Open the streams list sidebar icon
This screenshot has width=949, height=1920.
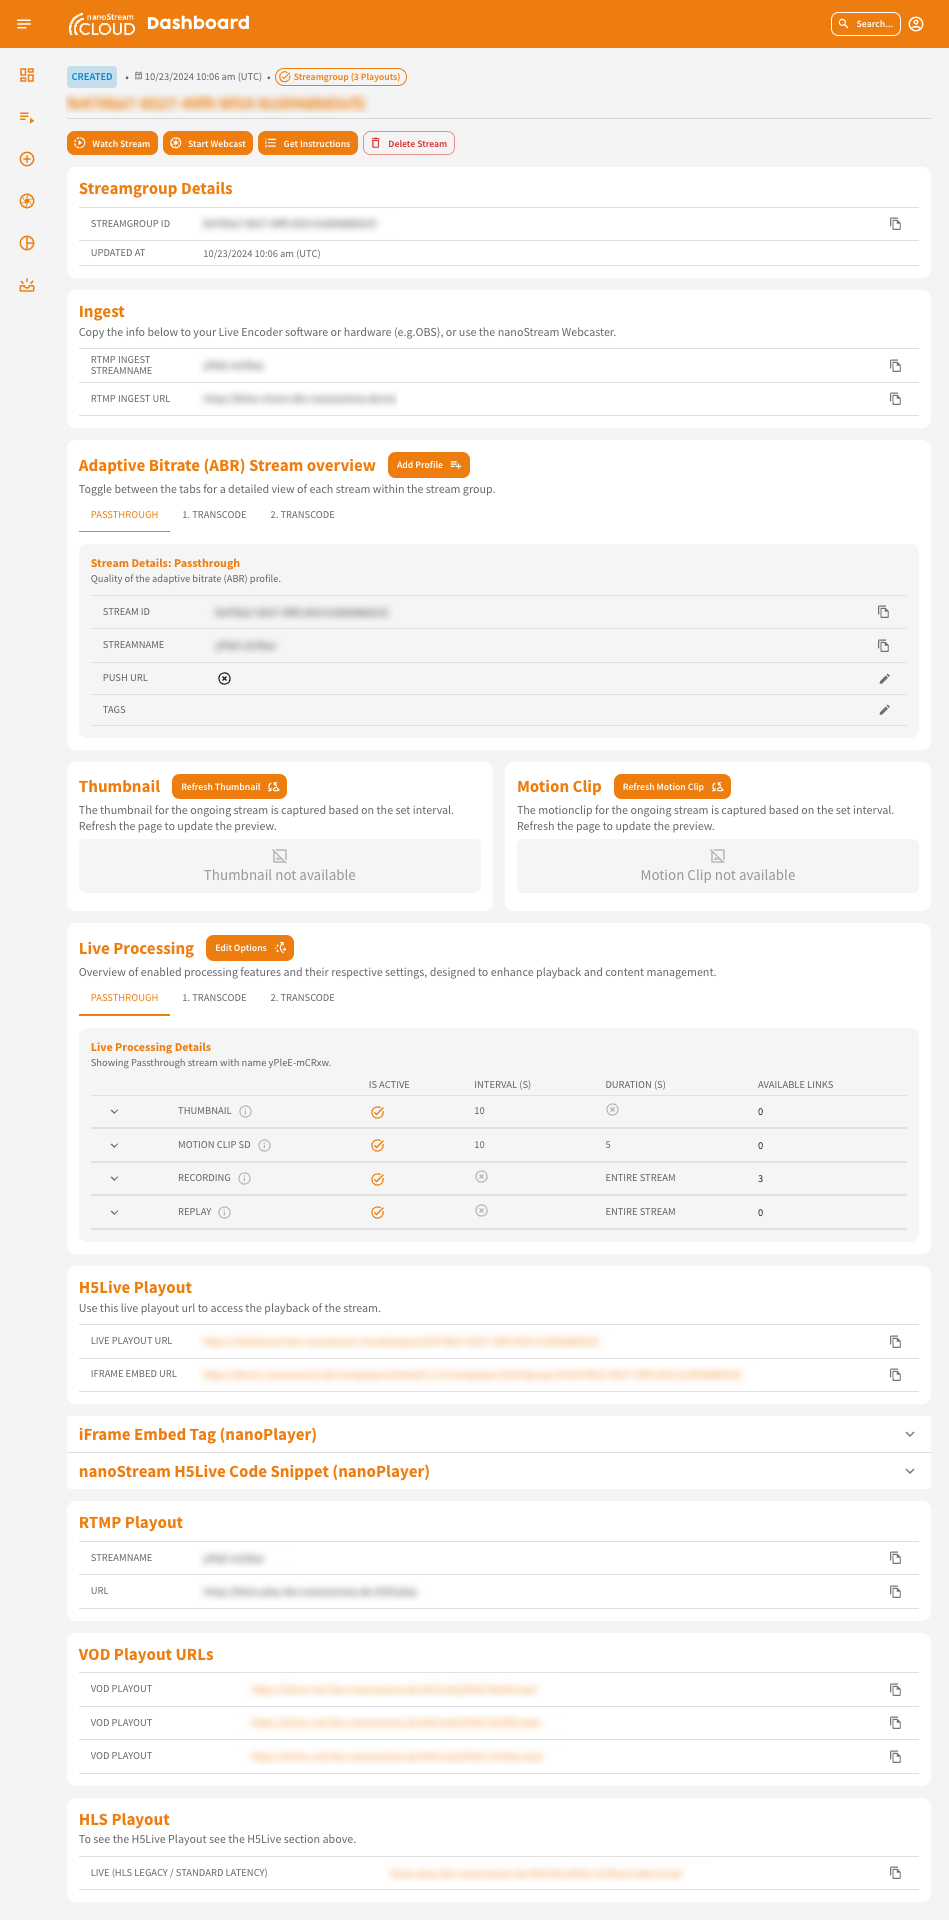27,117
